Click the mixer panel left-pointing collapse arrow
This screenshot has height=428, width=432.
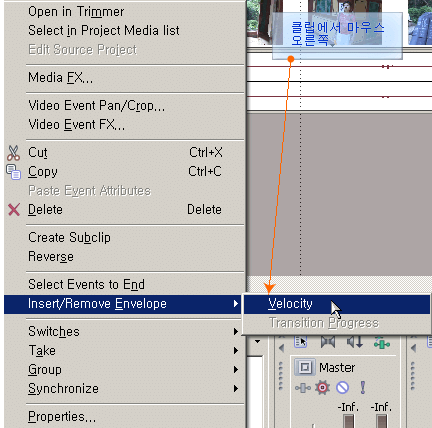[x=281, y=348]
